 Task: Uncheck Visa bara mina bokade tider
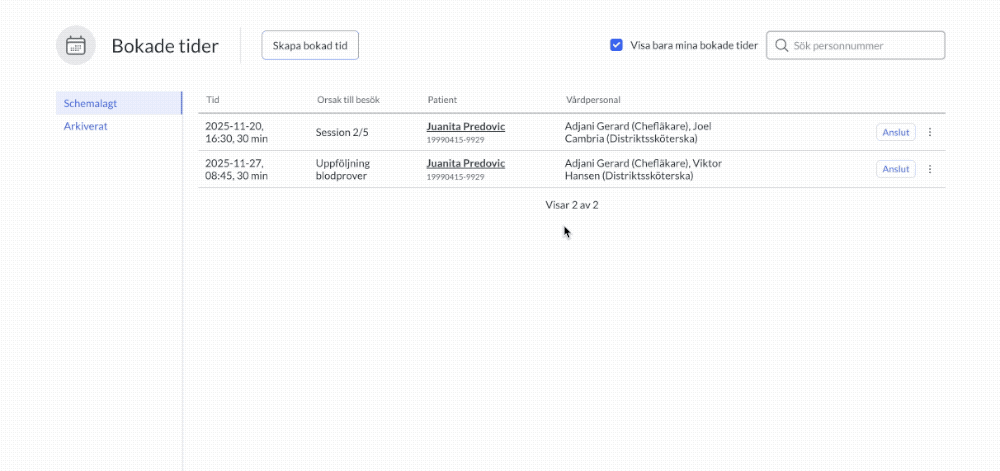pos(616,45)
